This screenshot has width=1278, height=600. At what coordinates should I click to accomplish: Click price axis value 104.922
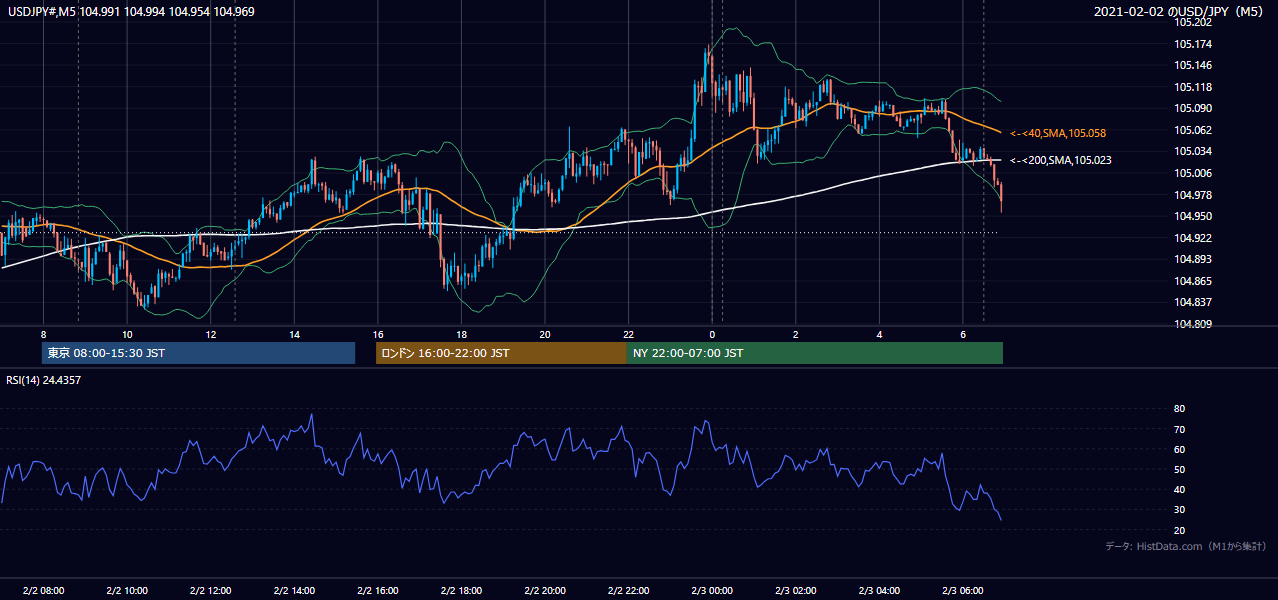tap(1194, 238)
